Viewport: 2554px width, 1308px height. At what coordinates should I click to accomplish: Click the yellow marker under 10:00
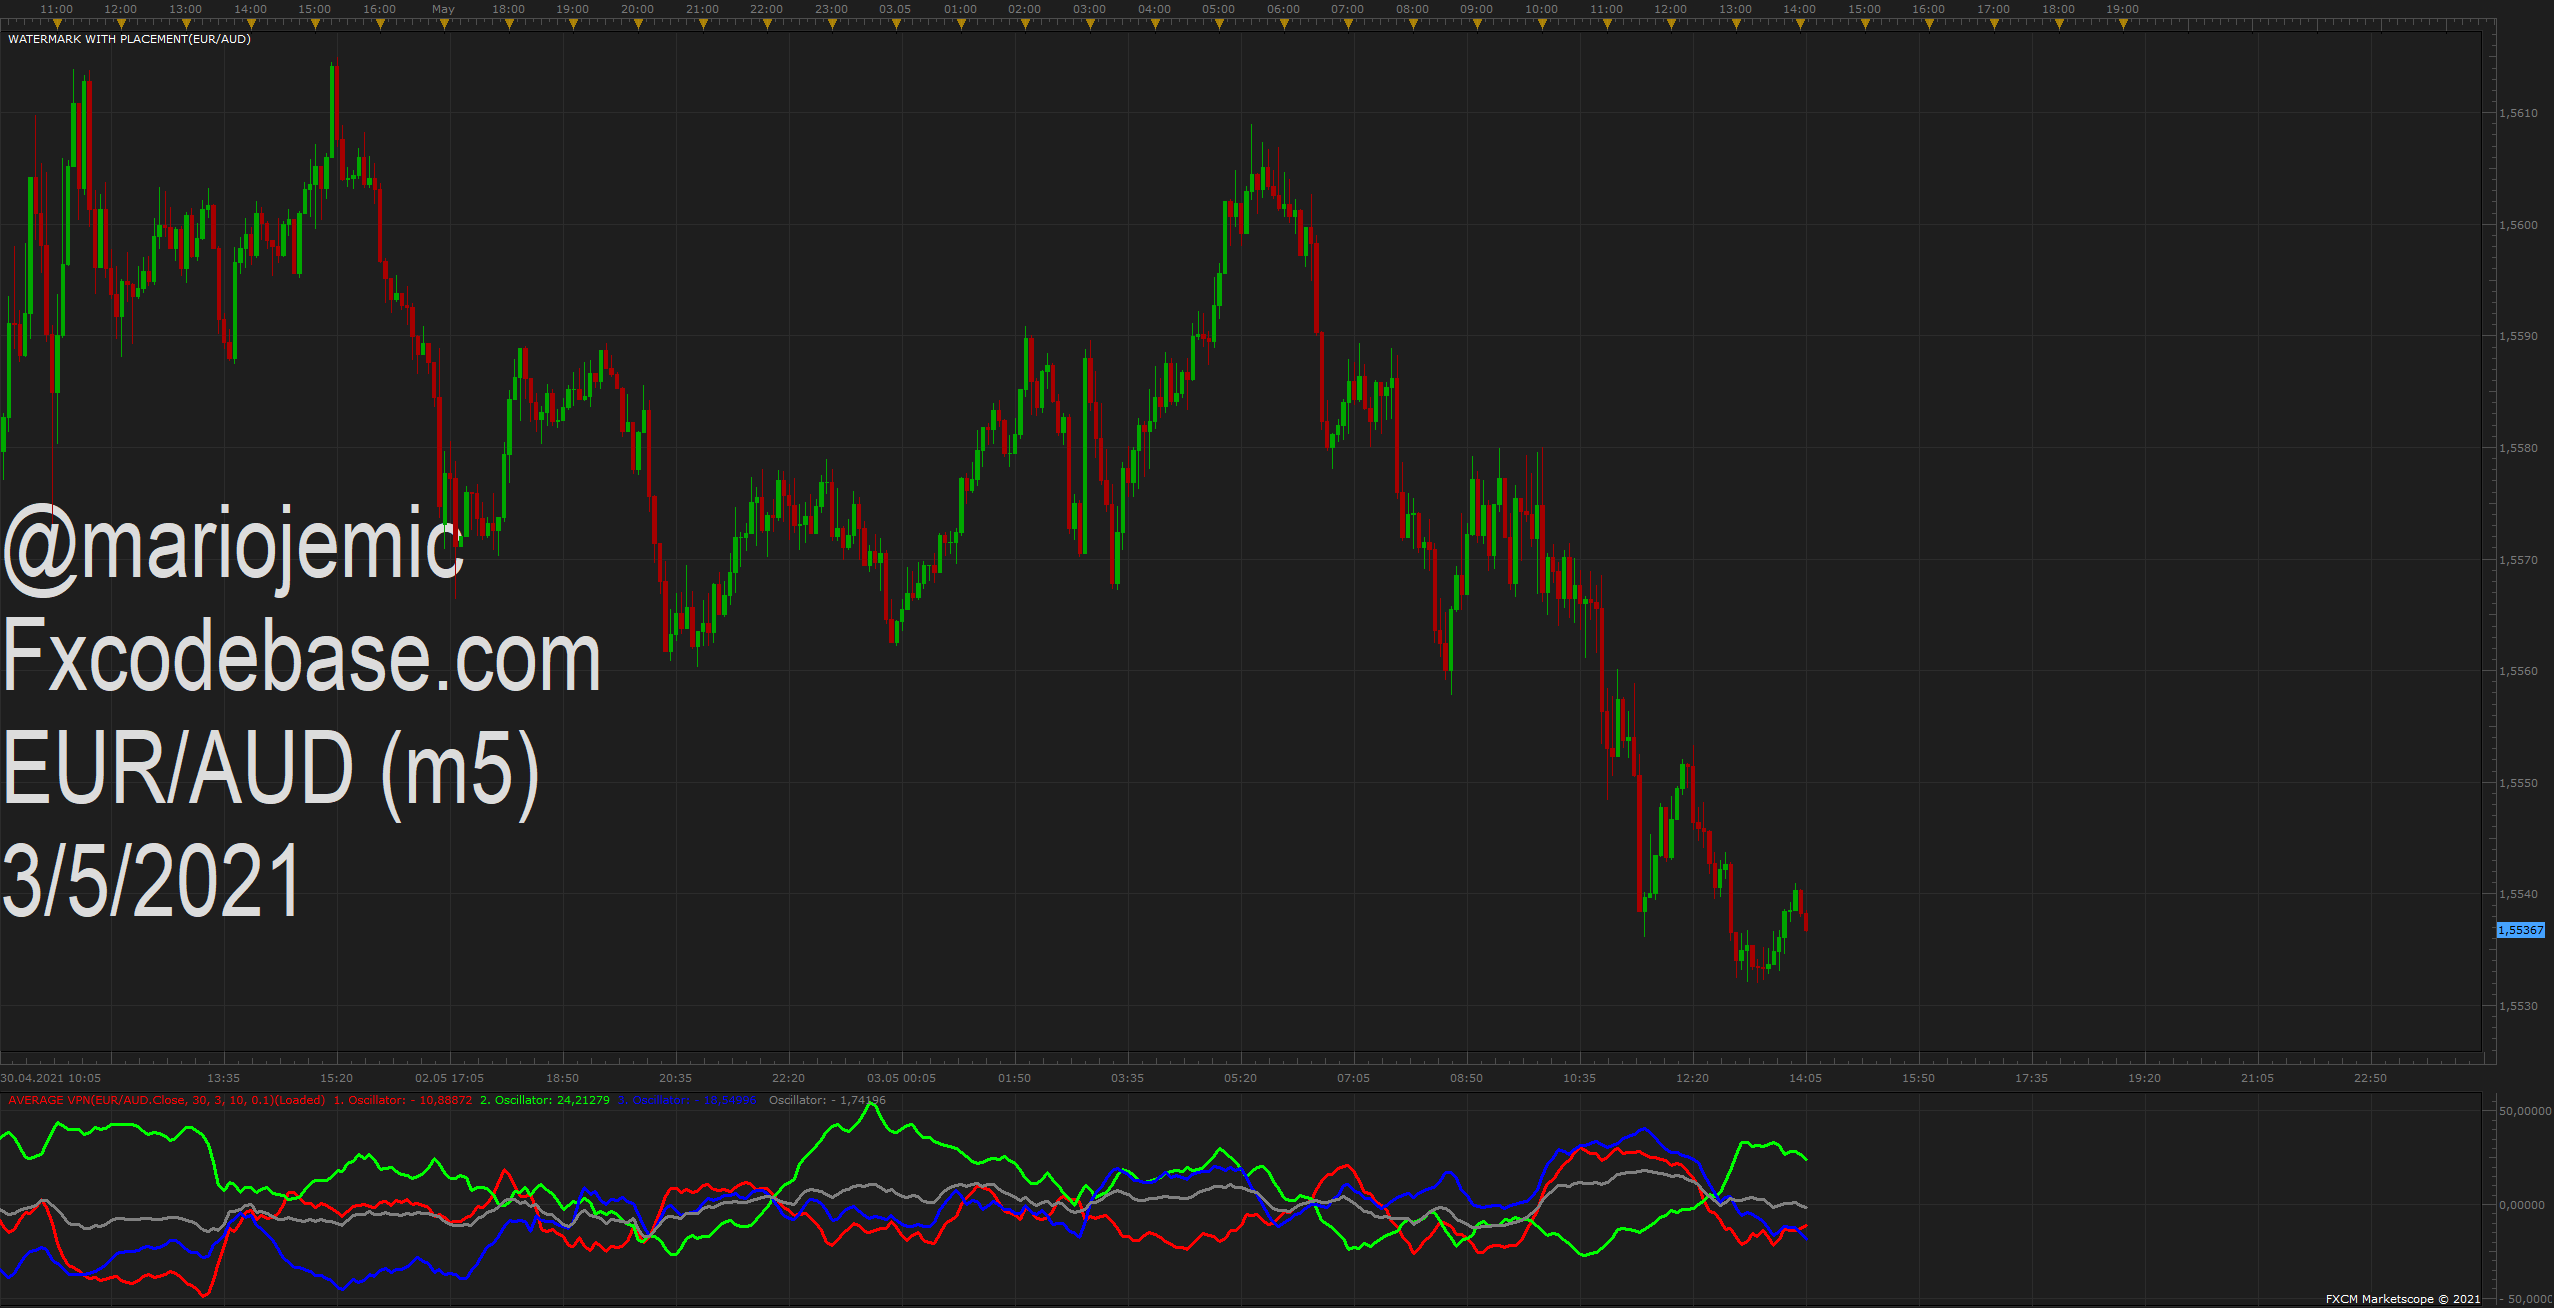click(1542, 24)
